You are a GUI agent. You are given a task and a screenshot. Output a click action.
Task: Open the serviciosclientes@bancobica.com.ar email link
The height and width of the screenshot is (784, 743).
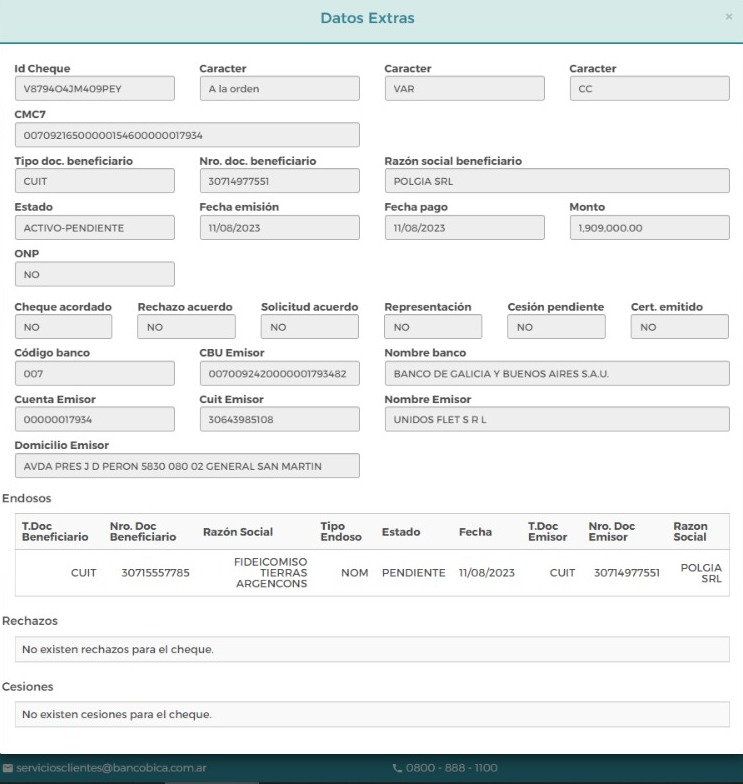tap(111, 768)
